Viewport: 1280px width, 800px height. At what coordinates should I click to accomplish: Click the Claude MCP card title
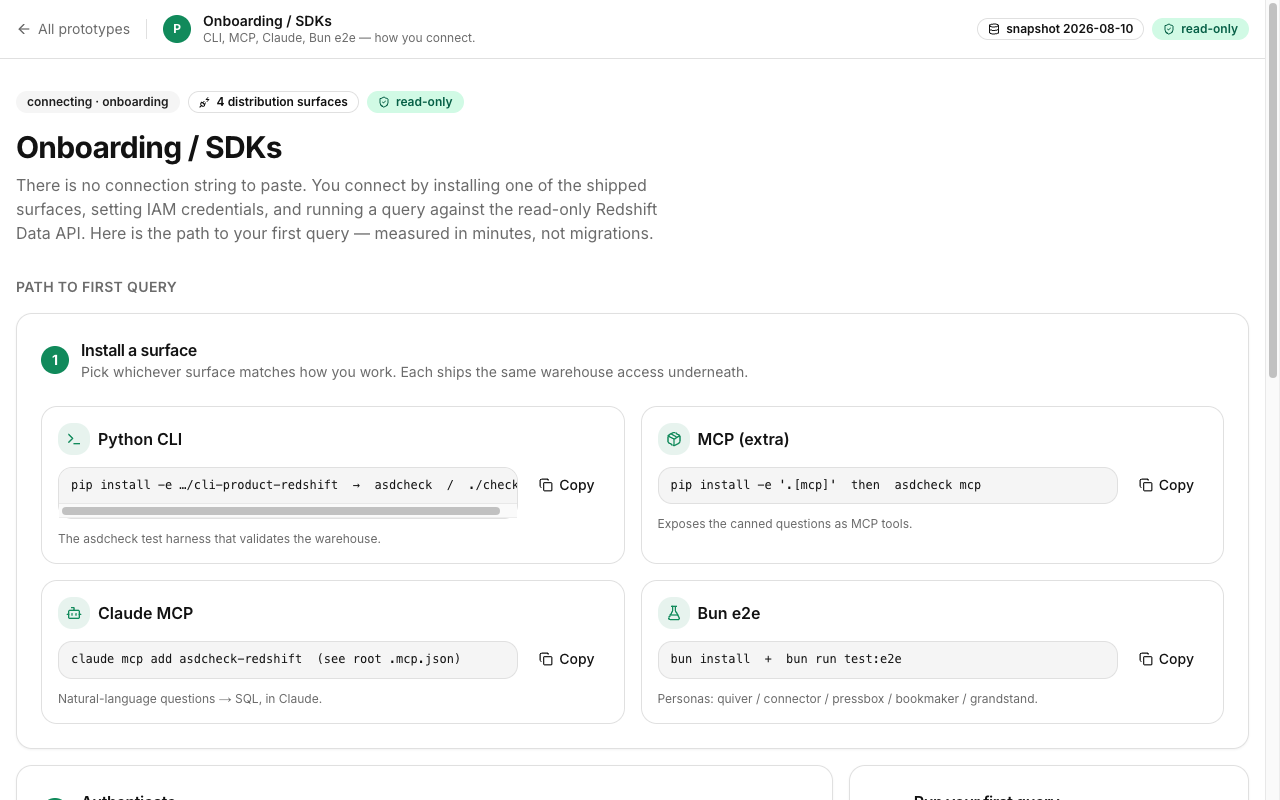tap(145, 613)
